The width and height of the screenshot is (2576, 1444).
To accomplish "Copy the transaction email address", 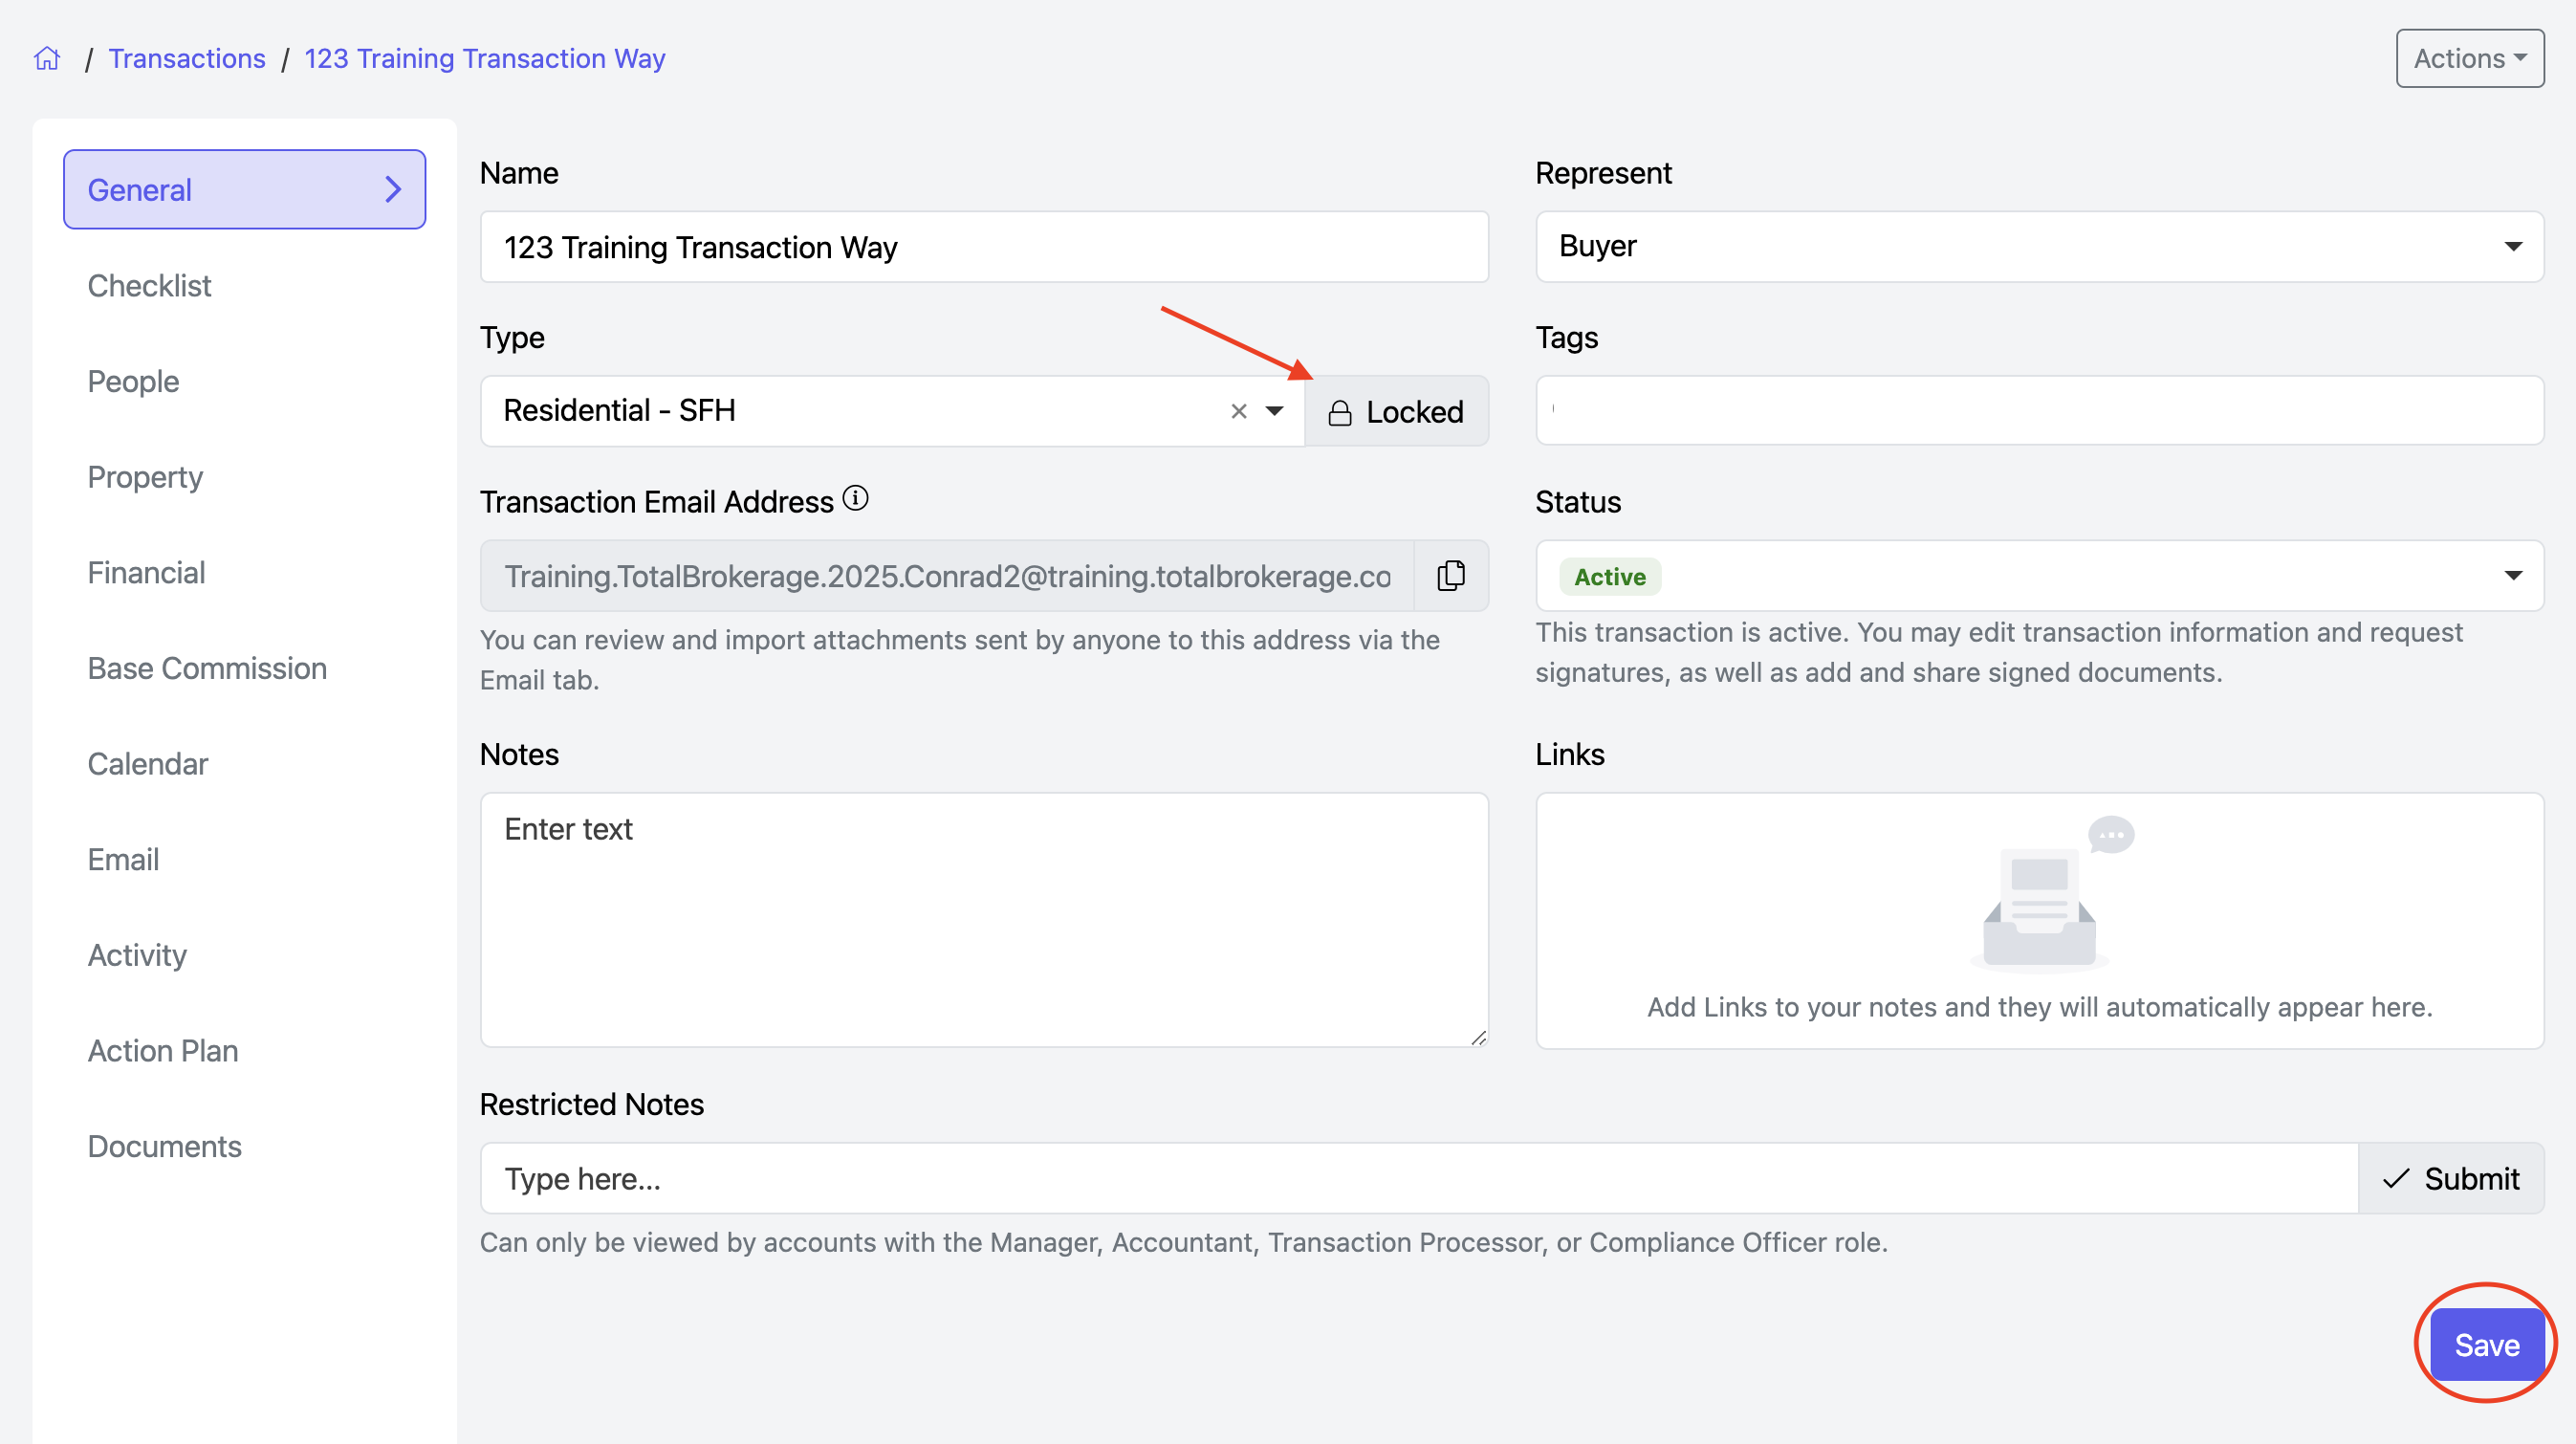I will pos(1451,576).
